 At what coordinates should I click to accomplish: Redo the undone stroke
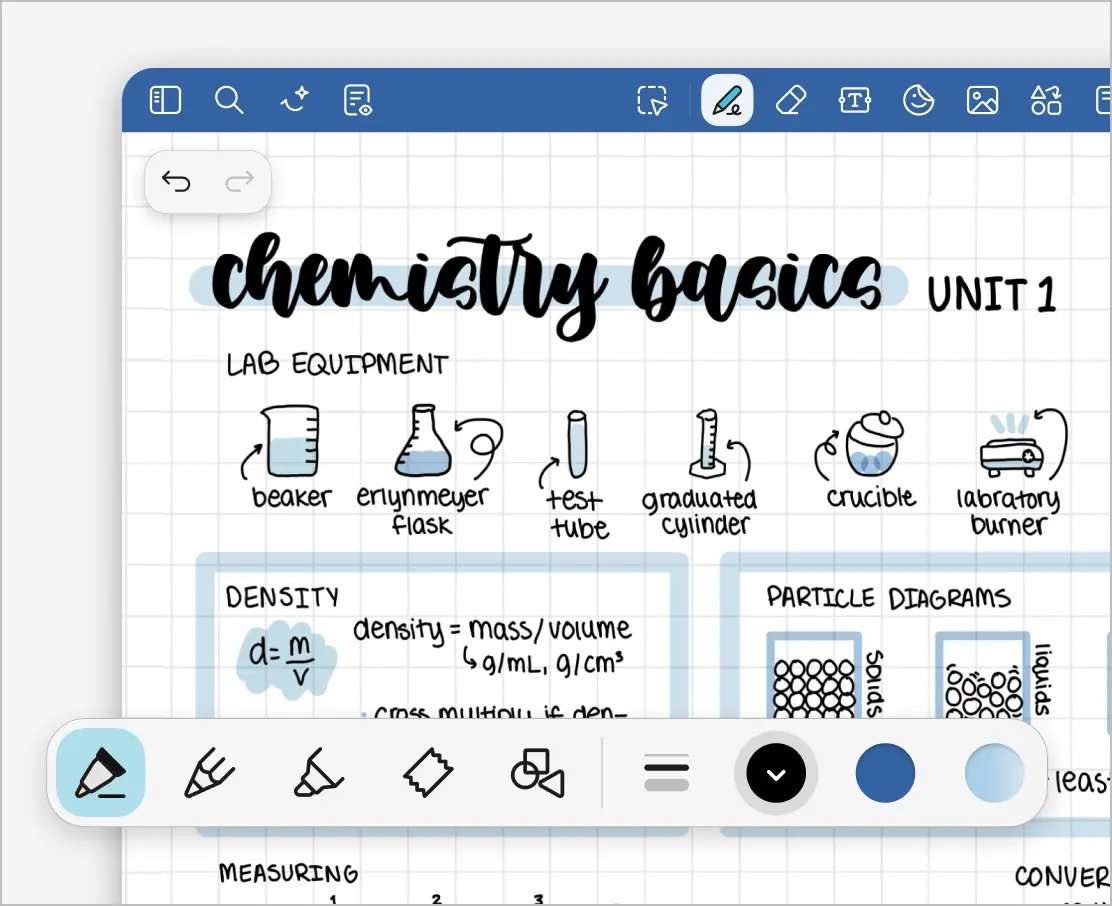[240, 181]
